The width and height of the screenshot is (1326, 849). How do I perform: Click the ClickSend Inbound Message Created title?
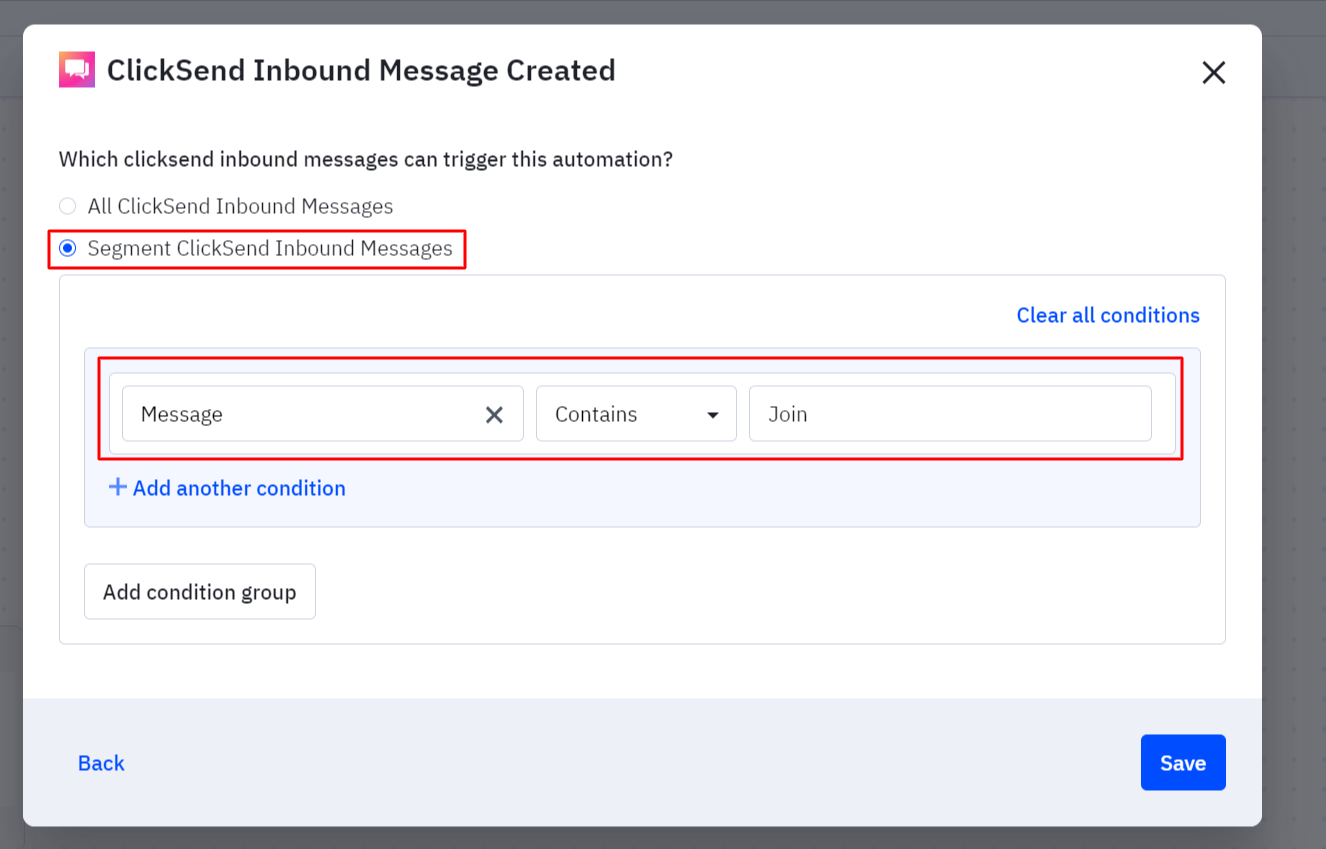coord(361,70)
